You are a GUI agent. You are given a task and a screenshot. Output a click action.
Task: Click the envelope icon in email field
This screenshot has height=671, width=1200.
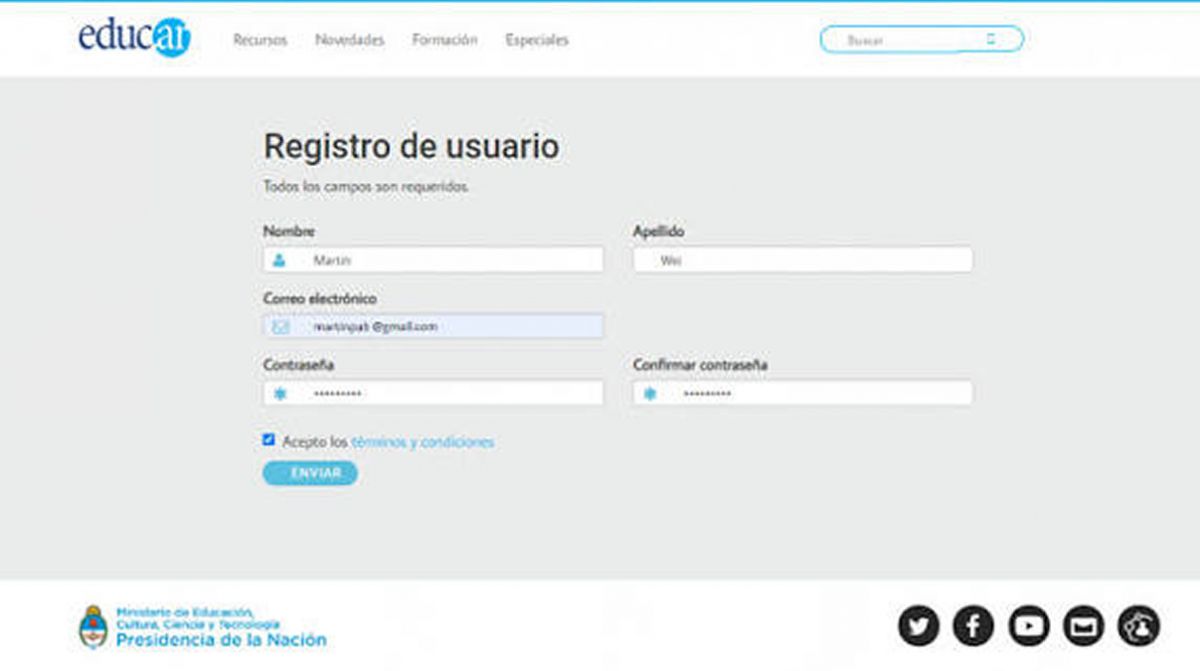280,327
